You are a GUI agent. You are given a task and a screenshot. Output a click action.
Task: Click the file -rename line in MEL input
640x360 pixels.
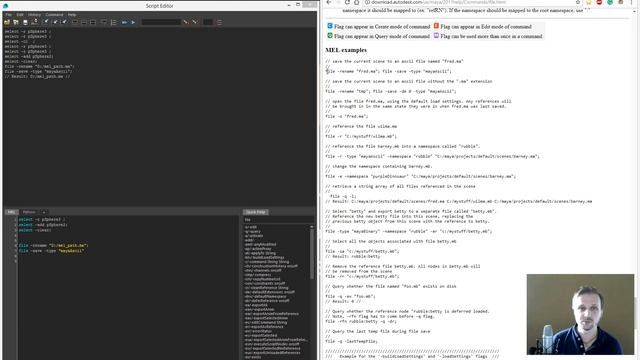click(x=53, y=246)
